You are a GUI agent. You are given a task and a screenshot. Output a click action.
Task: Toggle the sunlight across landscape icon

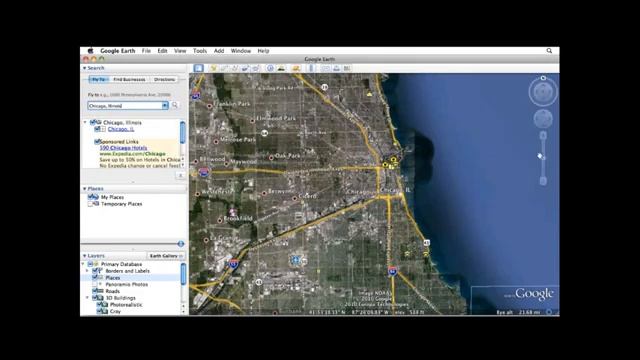(x=281, y=68)
